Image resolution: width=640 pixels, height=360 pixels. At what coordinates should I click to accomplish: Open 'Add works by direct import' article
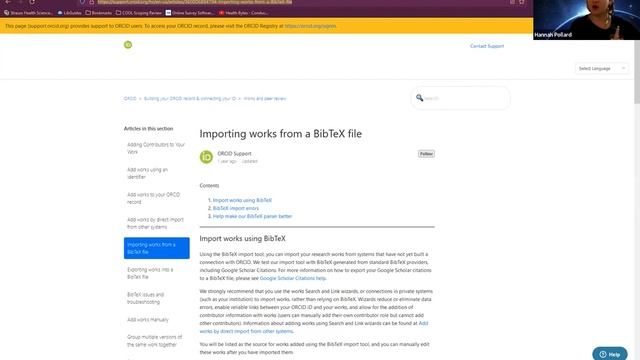155,223
